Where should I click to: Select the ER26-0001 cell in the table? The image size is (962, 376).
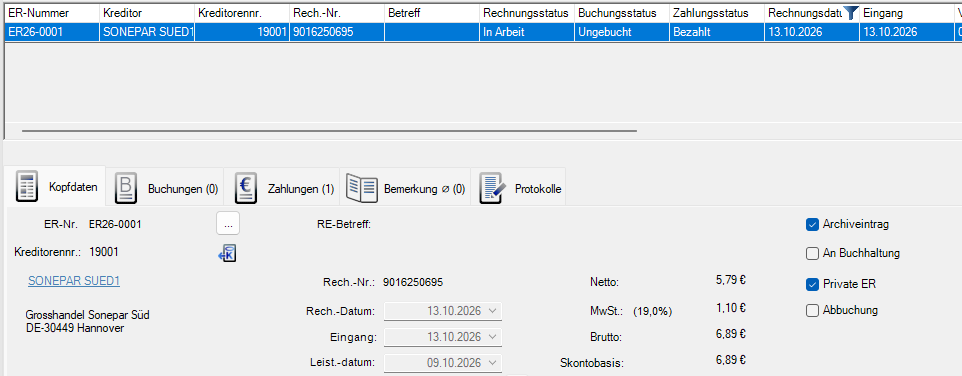52,33
